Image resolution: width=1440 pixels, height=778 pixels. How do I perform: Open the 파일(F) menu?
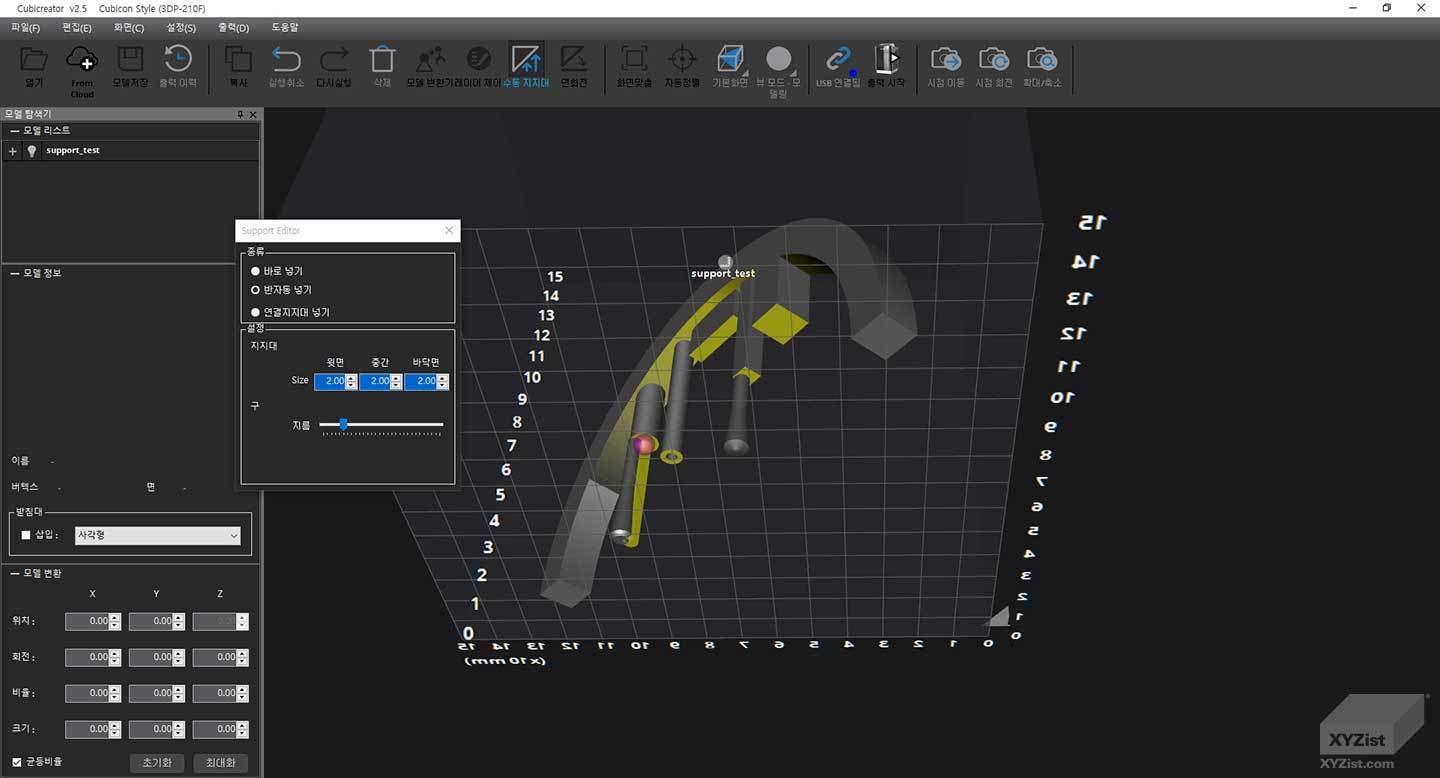pyautogui.click(x=25, y=28)
